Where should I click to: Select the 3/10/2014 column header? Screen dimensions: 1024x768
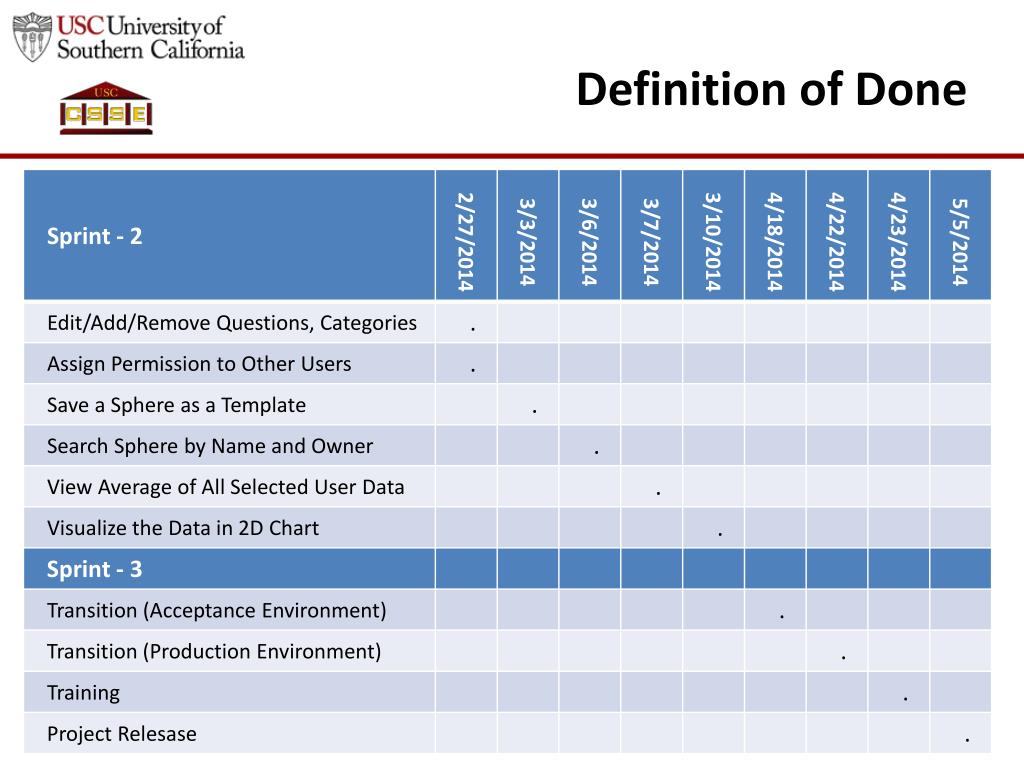[713, 235]
